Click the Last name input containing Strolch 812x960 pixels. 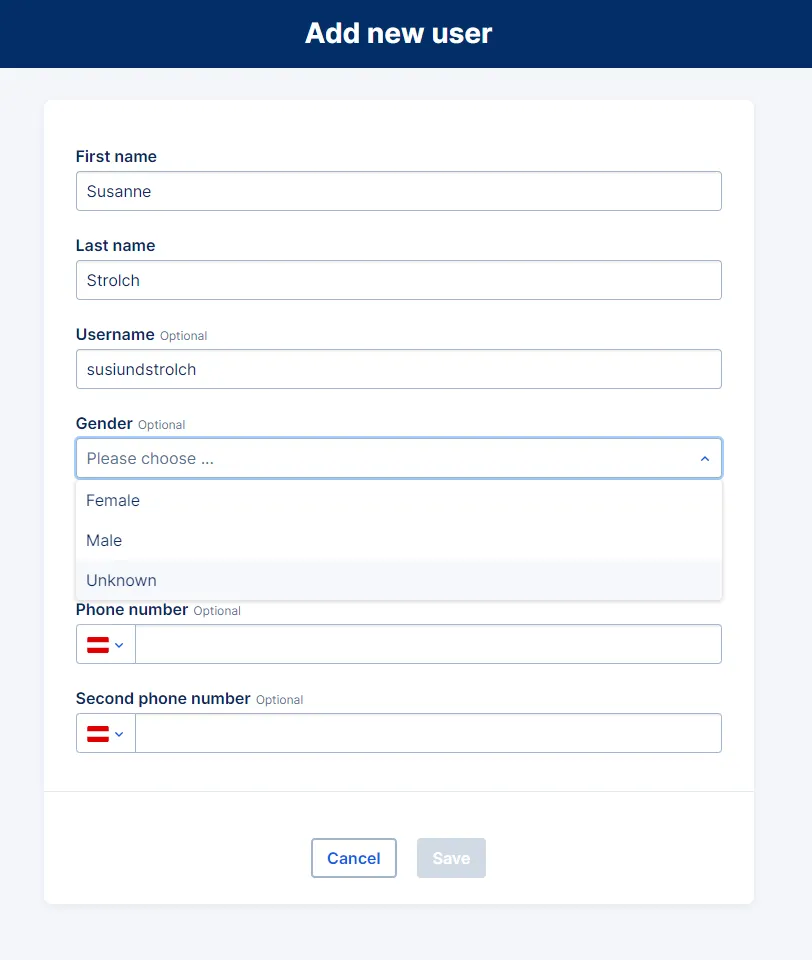coord(399,280)
